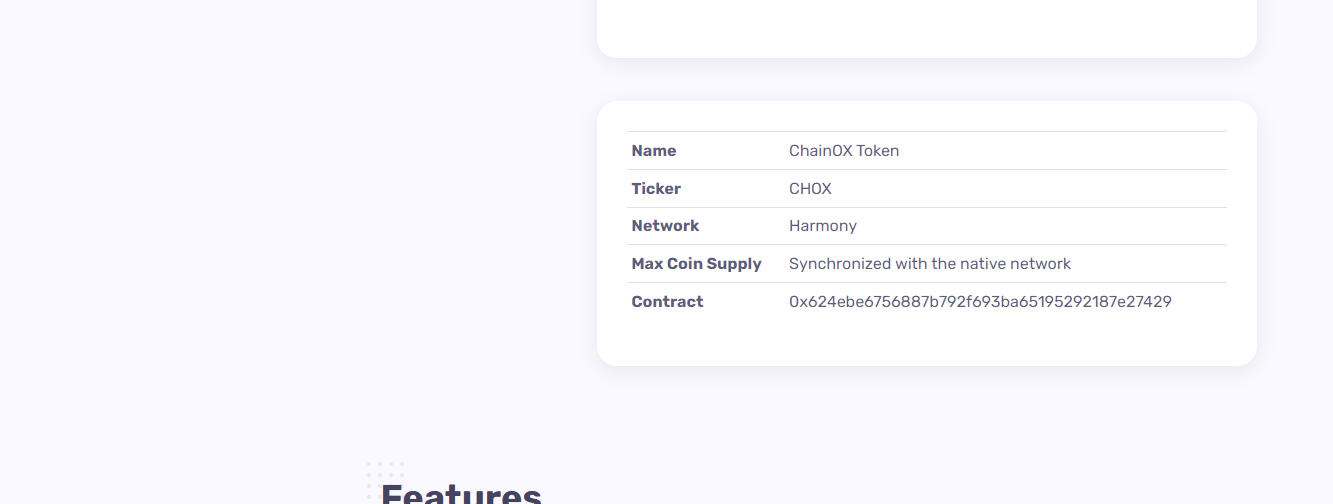Select the contract address 0x624ebe...27429
Screen dimensions: 1333x504
point(980,301)
